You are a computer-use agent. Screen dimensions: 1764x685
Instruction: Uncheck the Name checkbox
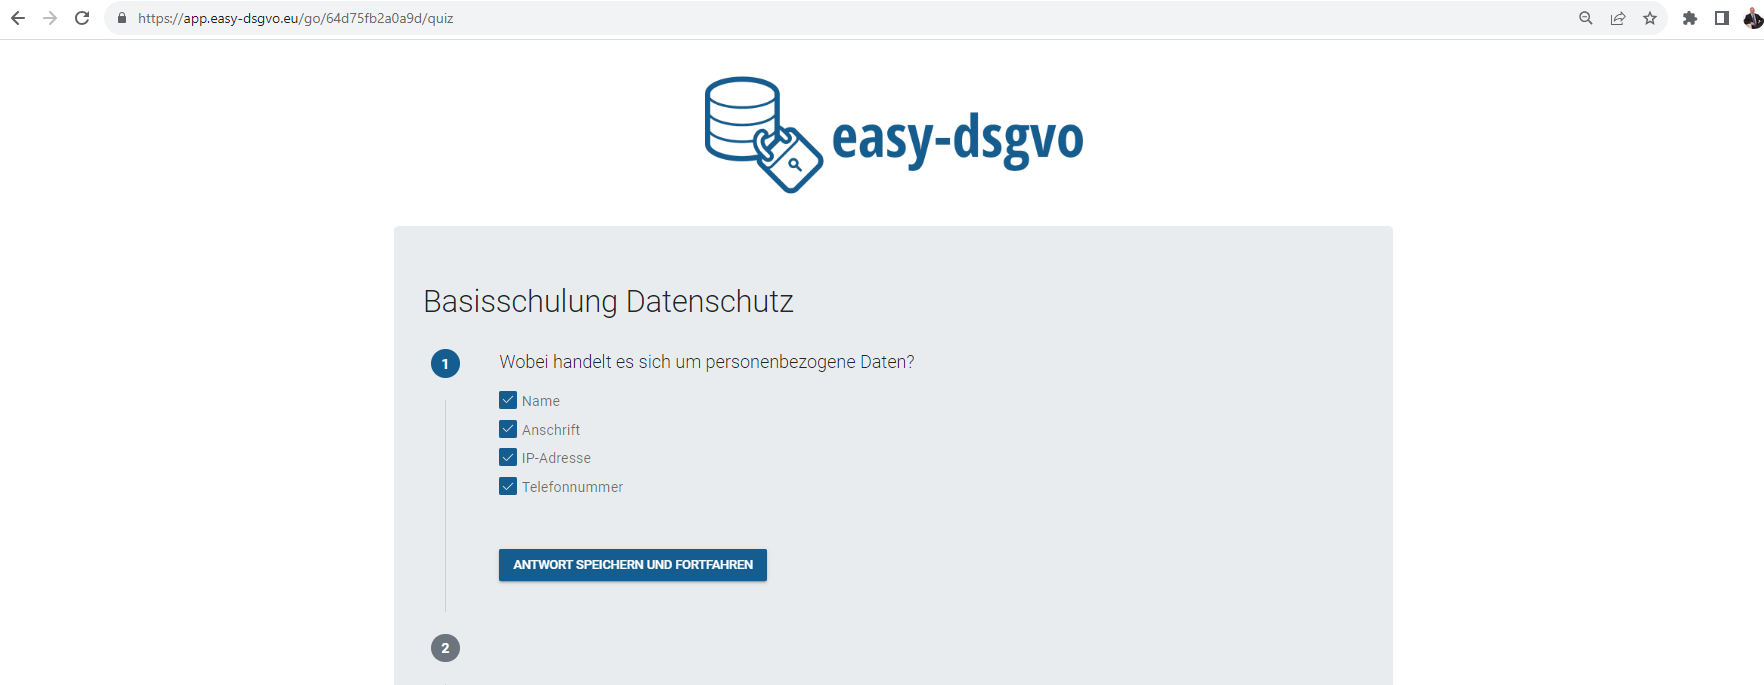[508, 400]
